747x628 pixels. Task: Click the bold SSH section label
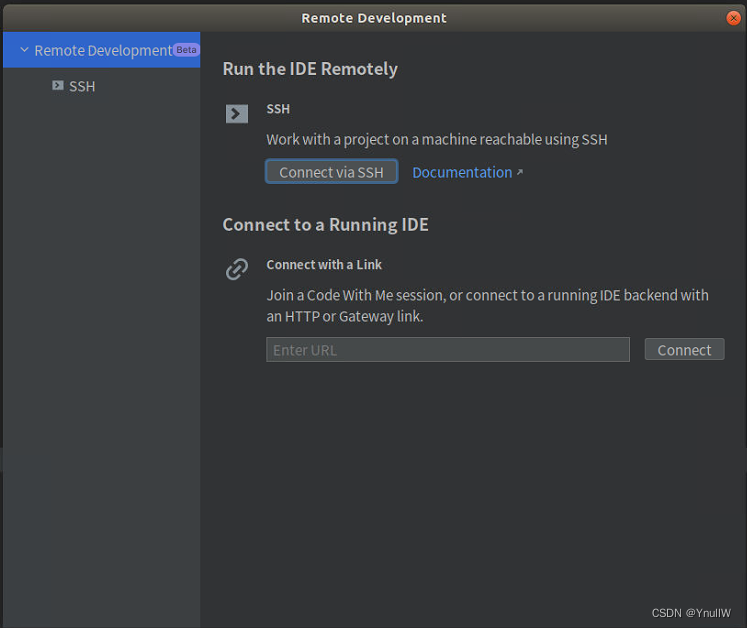pos(278,109)
